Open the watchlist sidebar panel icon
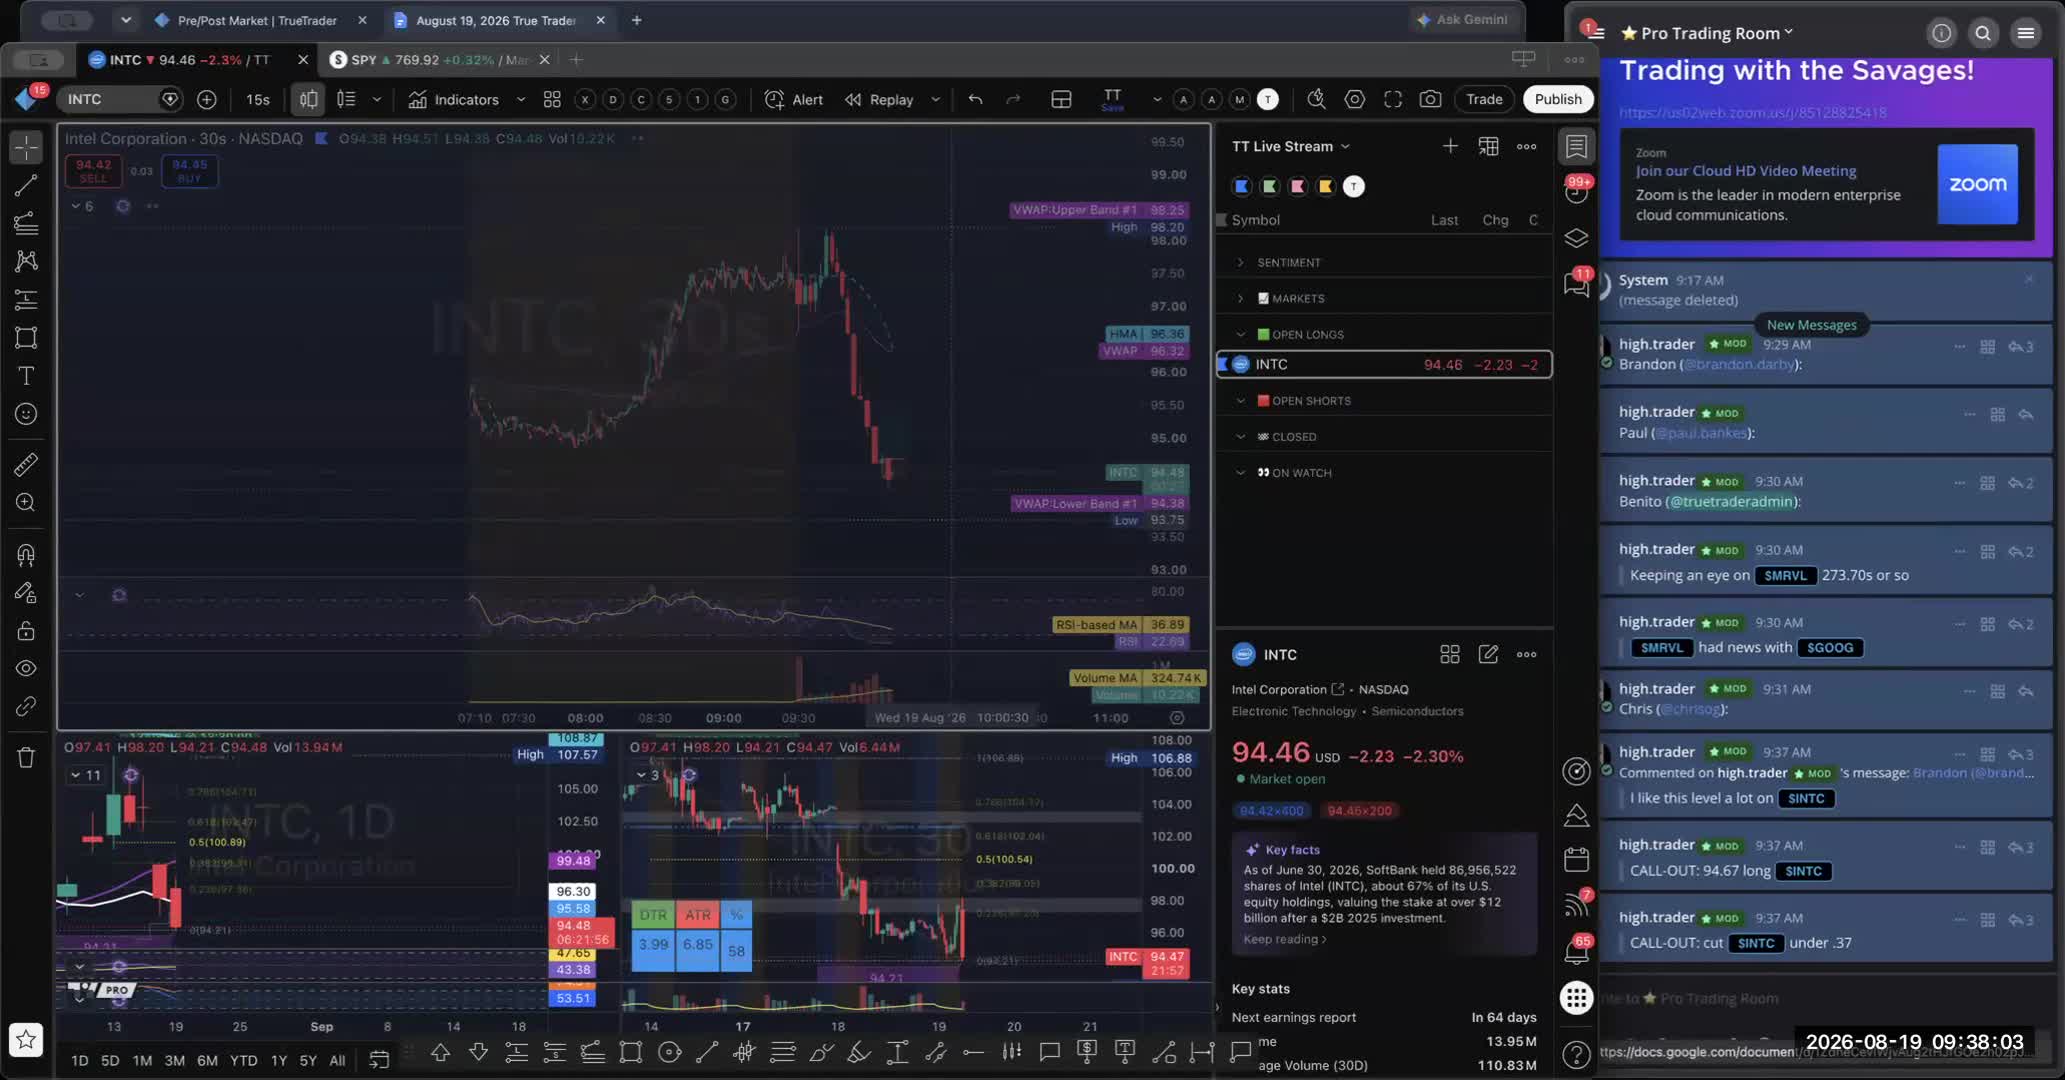This screenshot has height=1080, width=2065. pos(1577,146)
